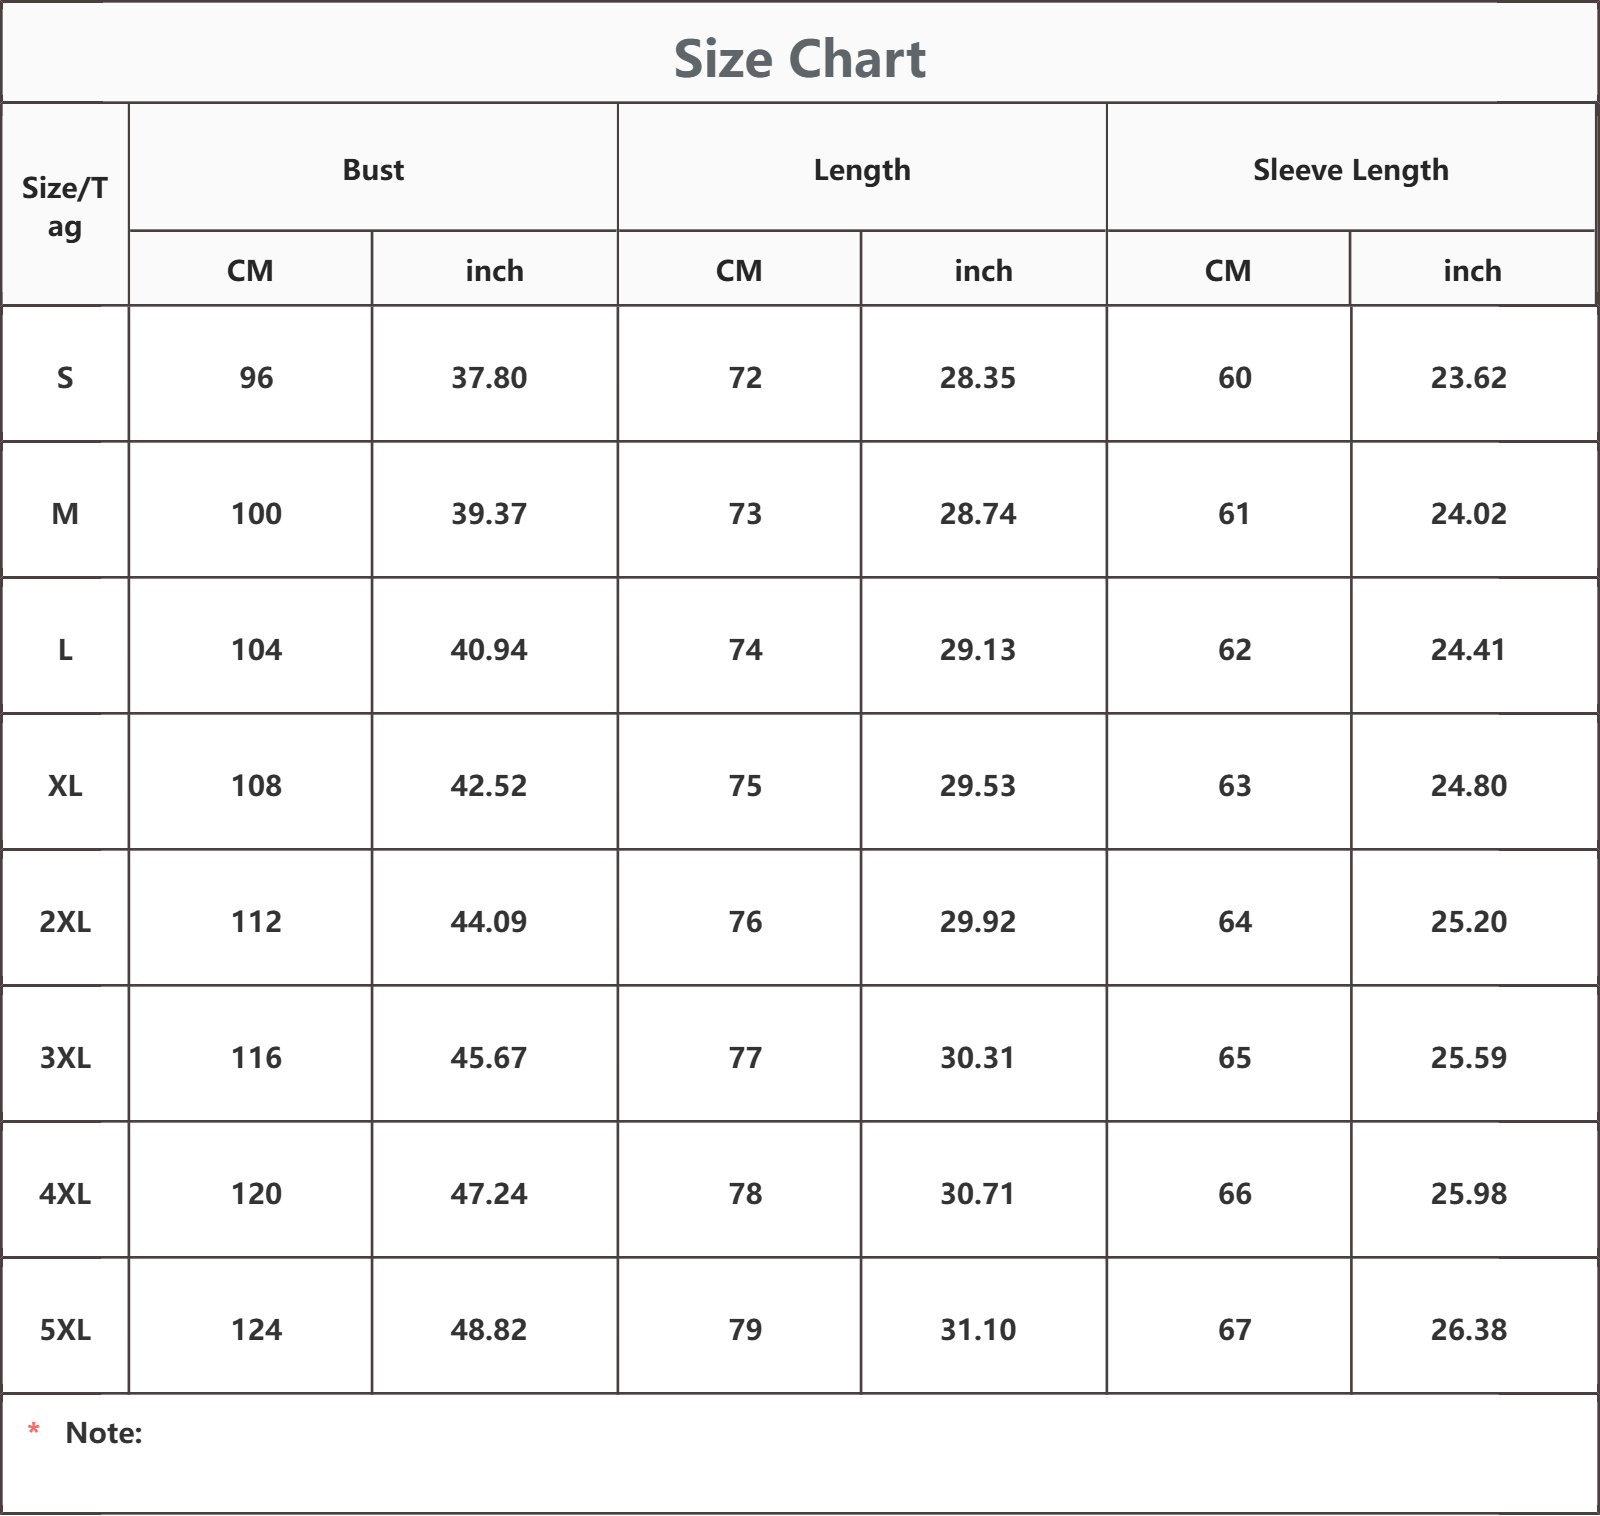Click the Size Chart title

tap(799, 58)
